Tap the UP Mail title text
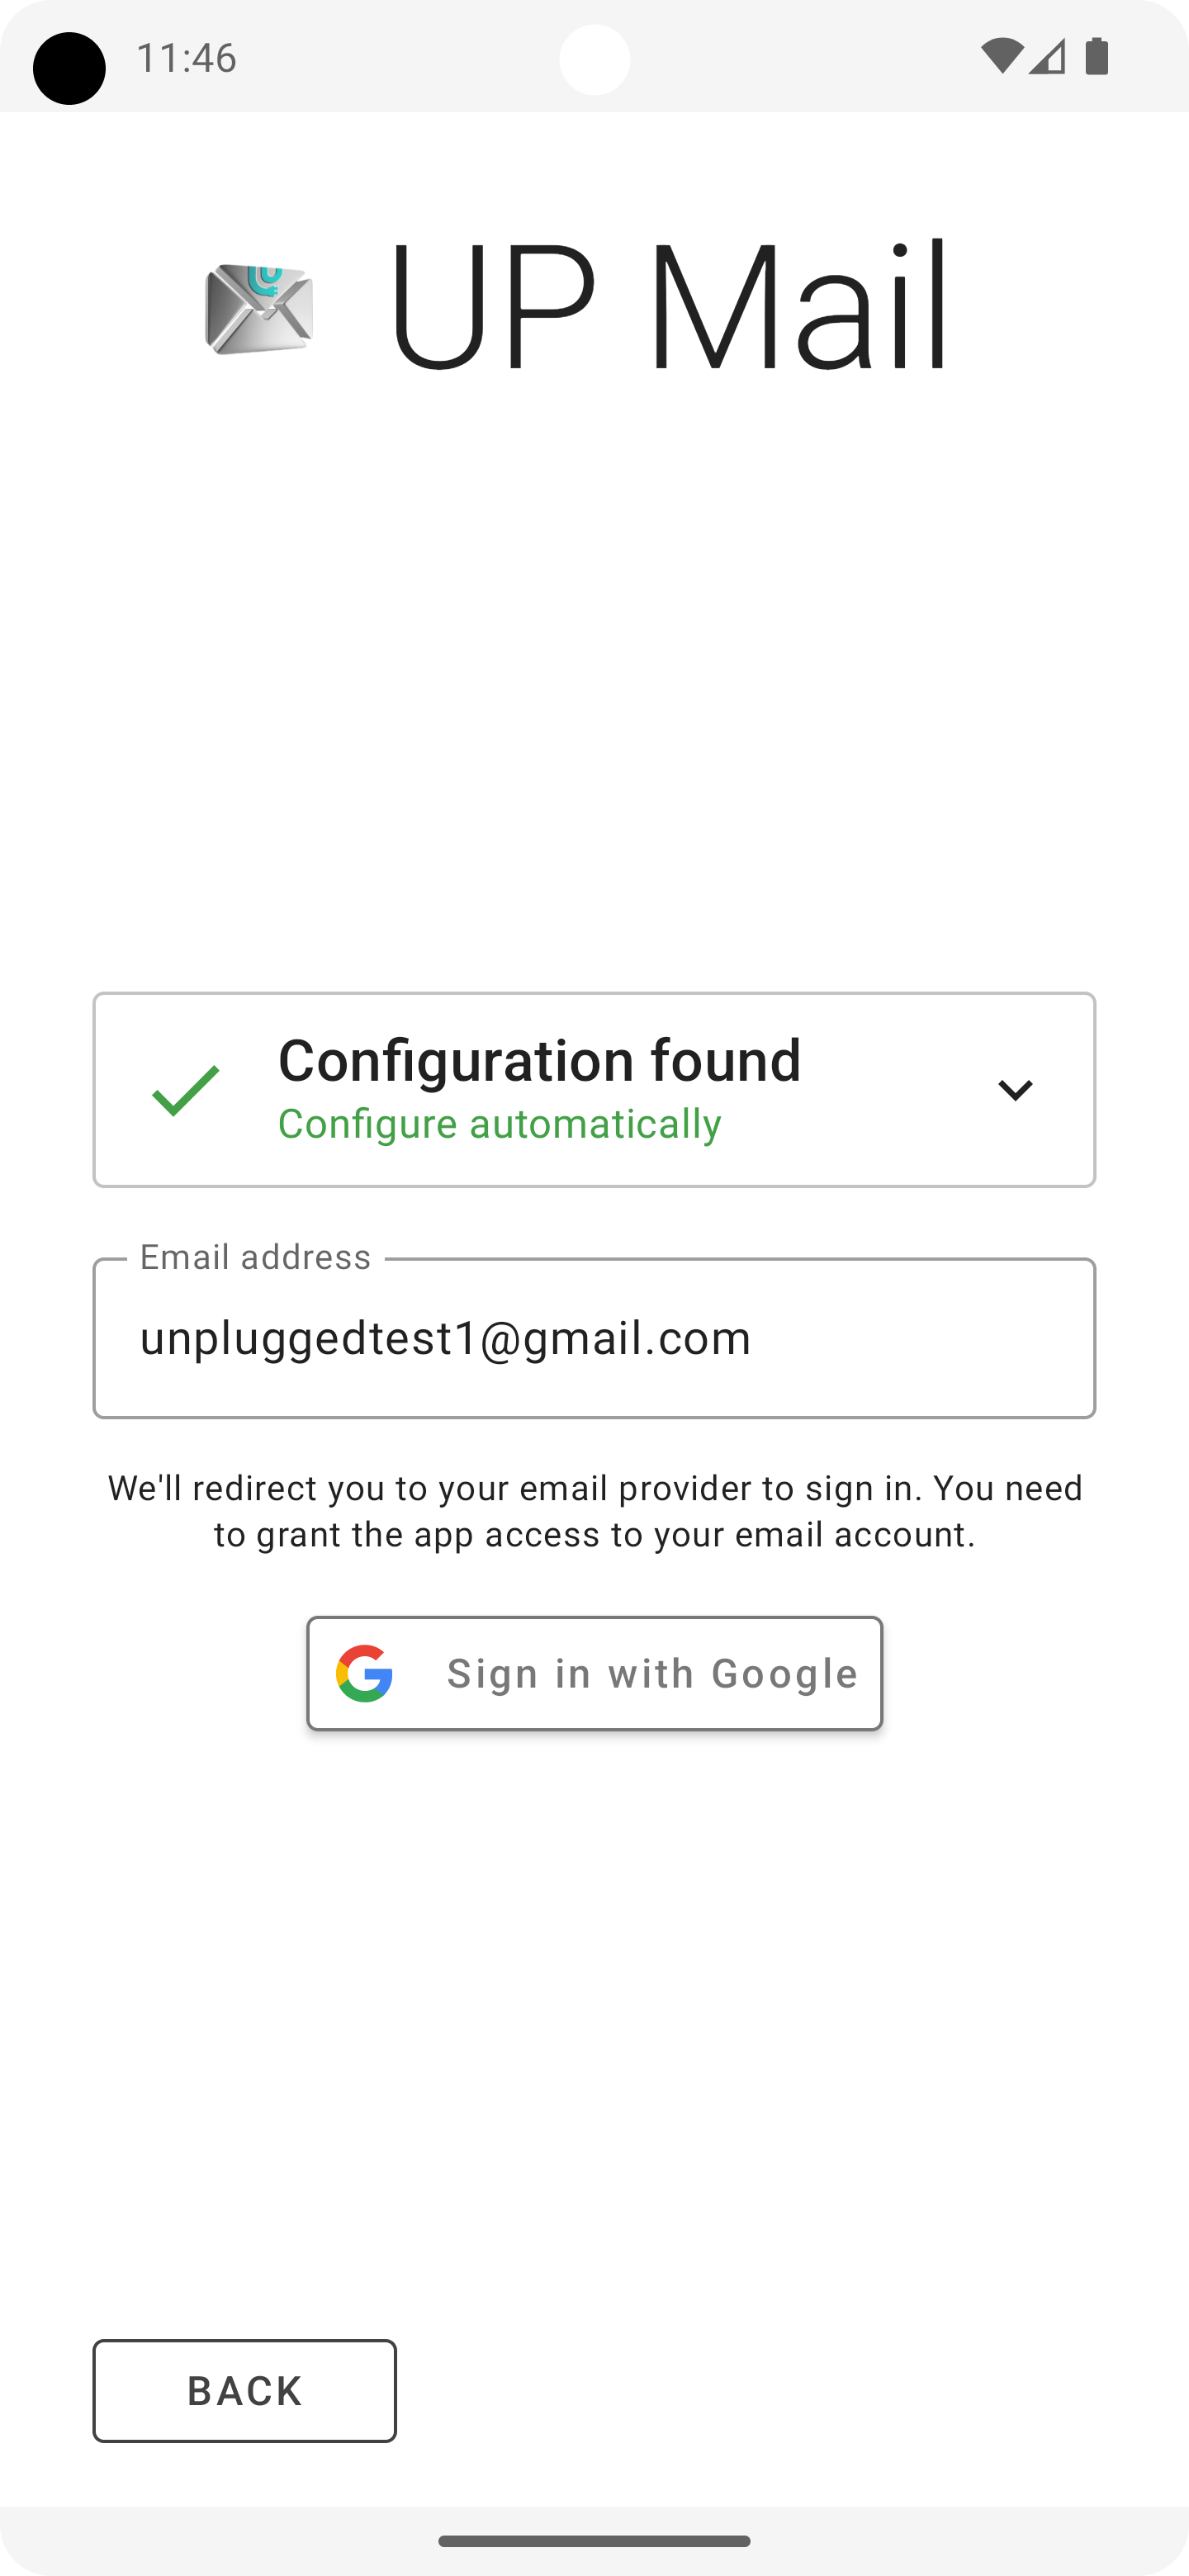Image resolution: width=1189 pixels, height=2576 pixels. (x=668, y=307)
